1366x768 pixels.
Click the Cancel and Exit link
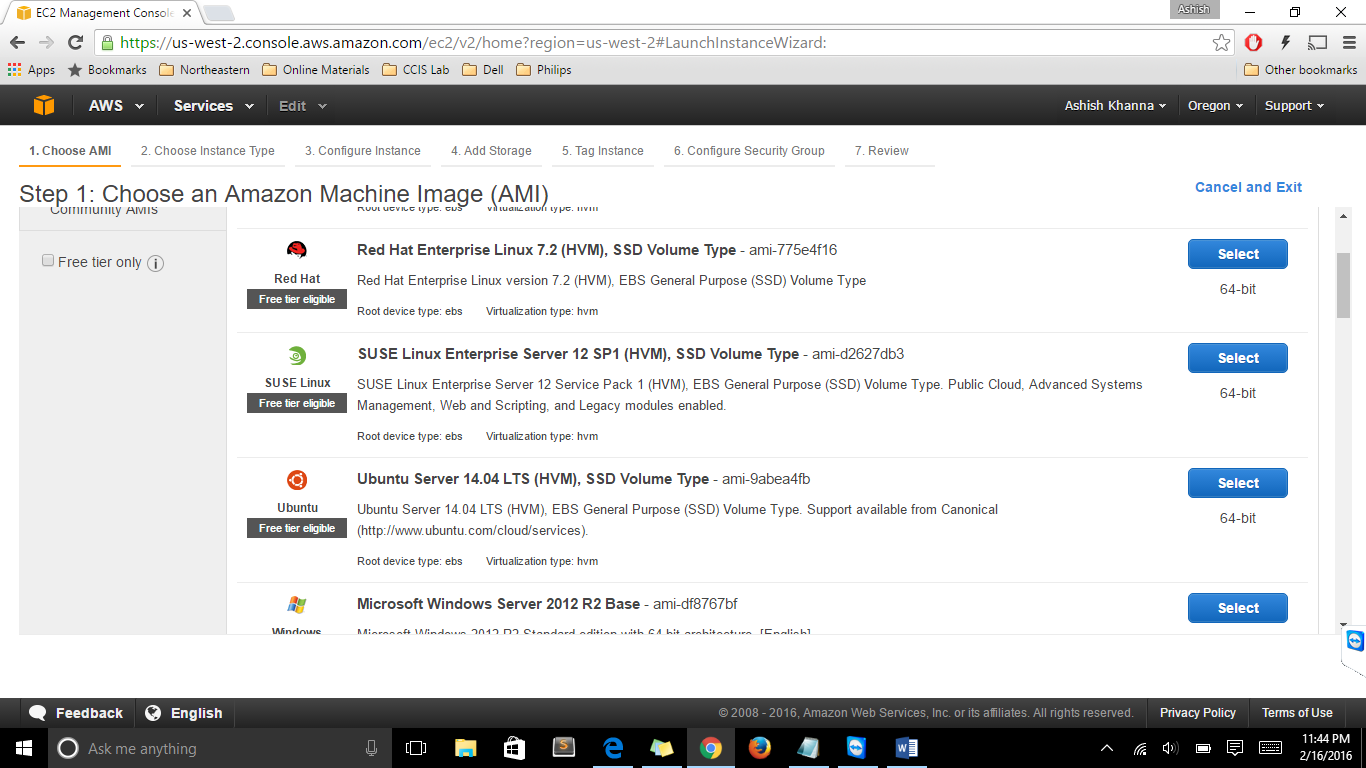(x=1248, y=187)
